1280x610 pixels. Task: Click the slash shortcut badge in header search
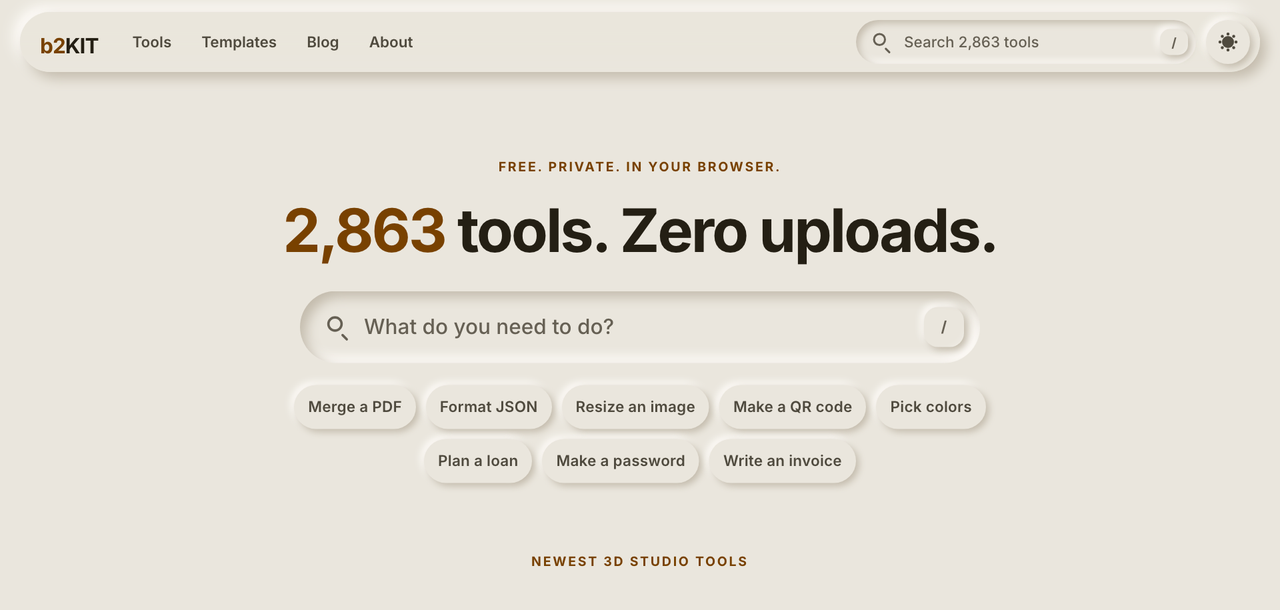coord(1173,42)
